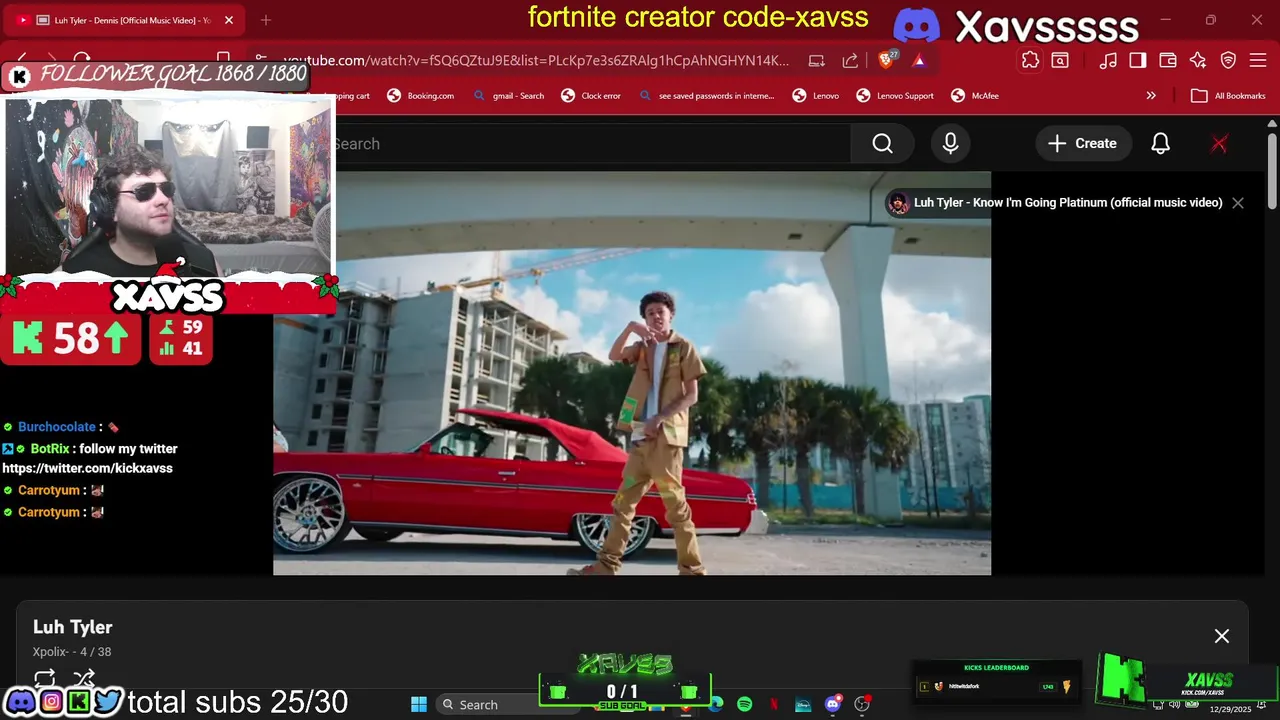This screenshot has height=720, width=1280.
Task: Toggle the Brave sidebar panel icon
Action: pos(1137,60)
